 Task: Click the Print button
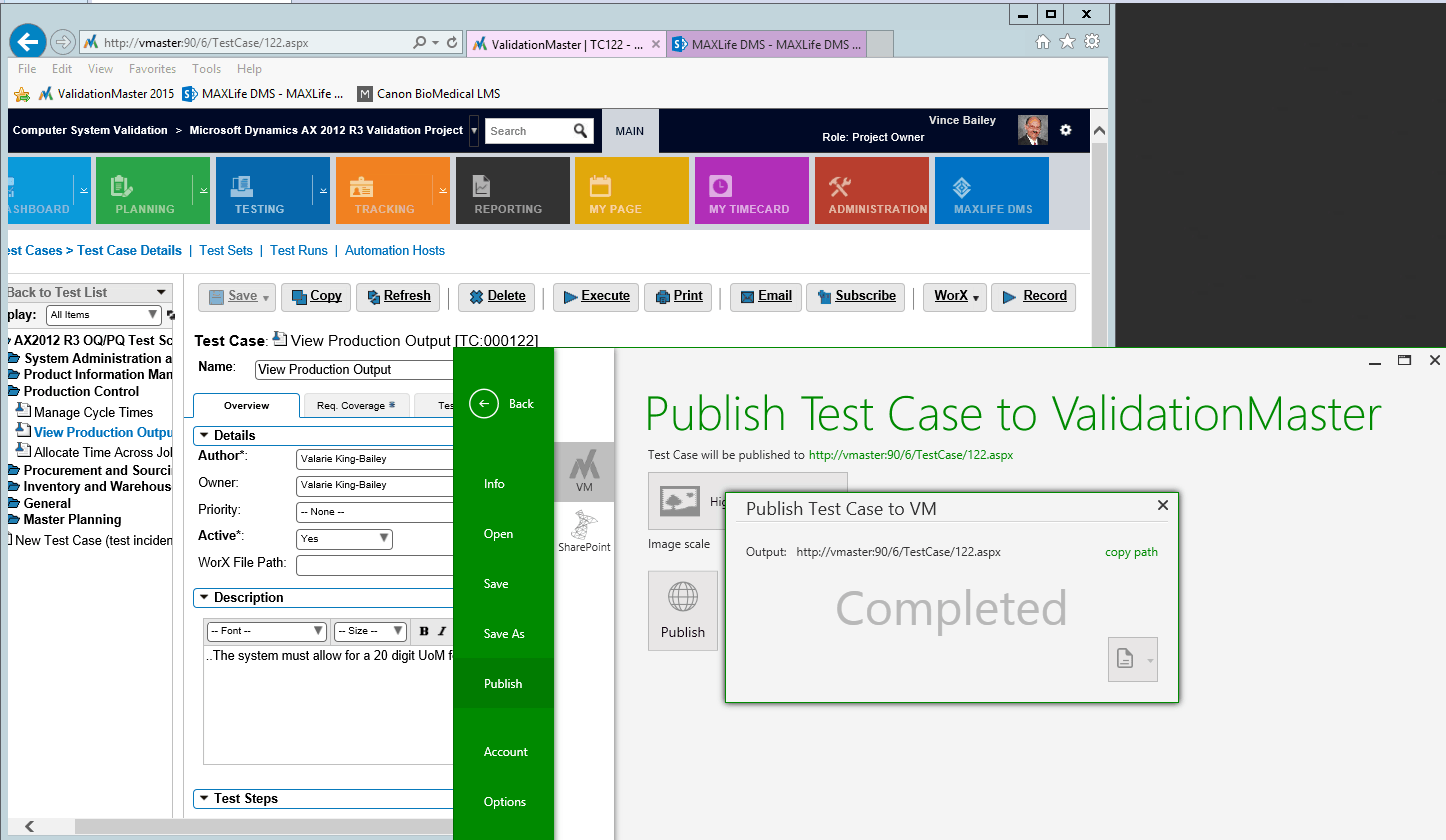(679, 296)
